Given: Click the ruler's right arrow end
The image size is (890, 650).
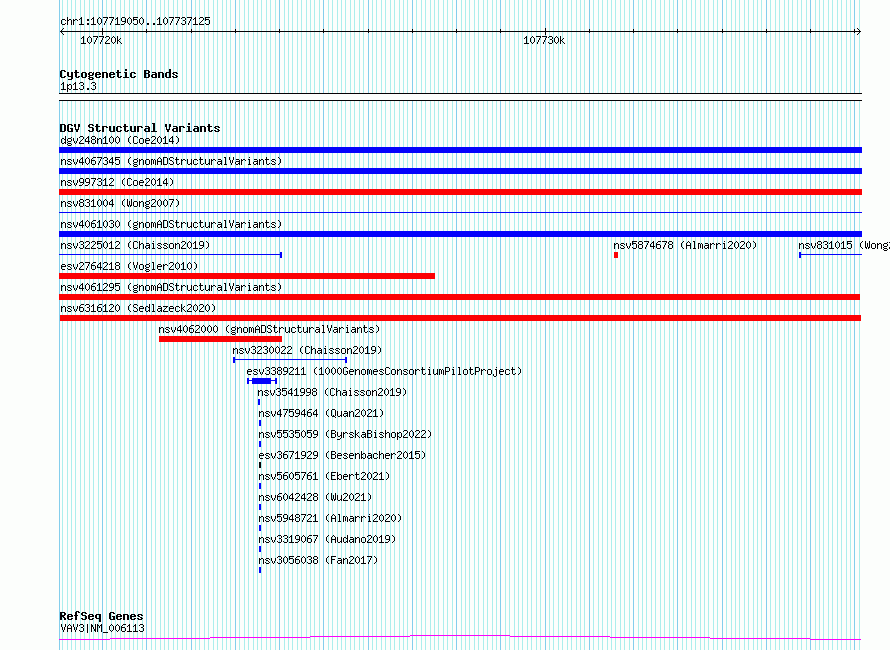Looking at the screenshot, I should [859, 32].
